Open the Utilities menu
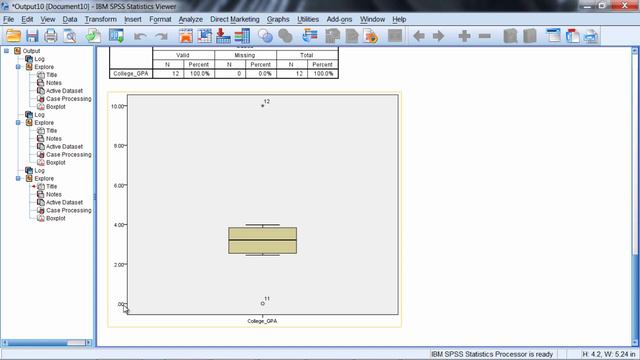Image resolution: width=640 pixels, height=360 pixels. coord(308,19)
